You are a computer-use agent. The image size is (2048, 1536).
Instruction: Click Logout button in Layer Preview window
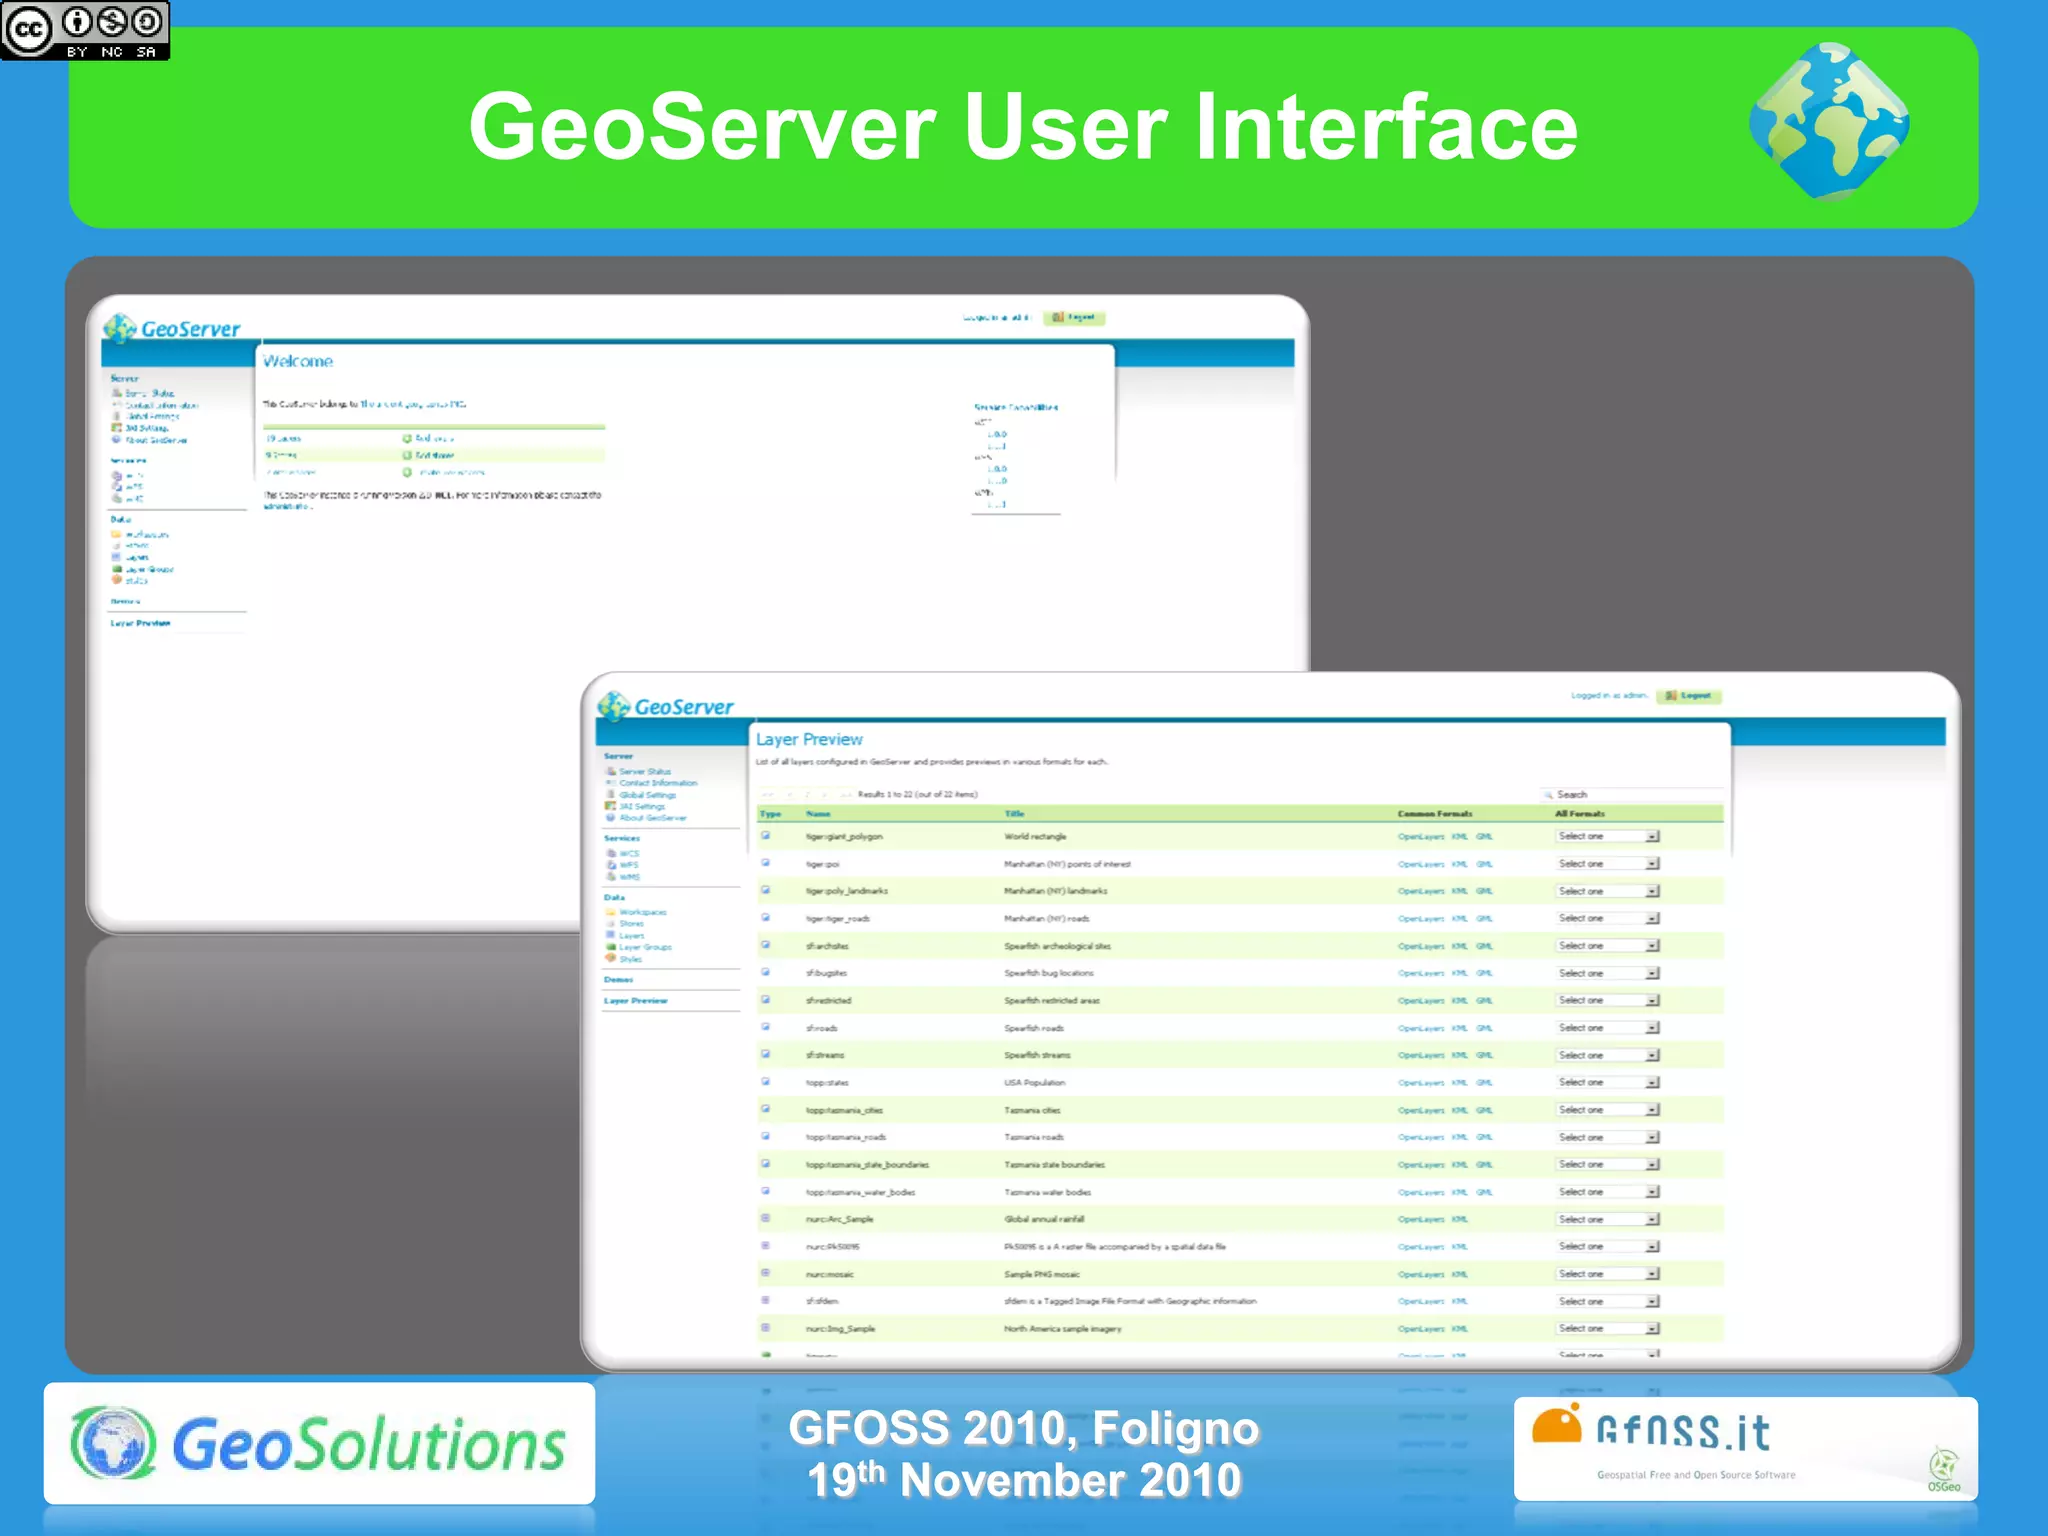click(1689, 695)
